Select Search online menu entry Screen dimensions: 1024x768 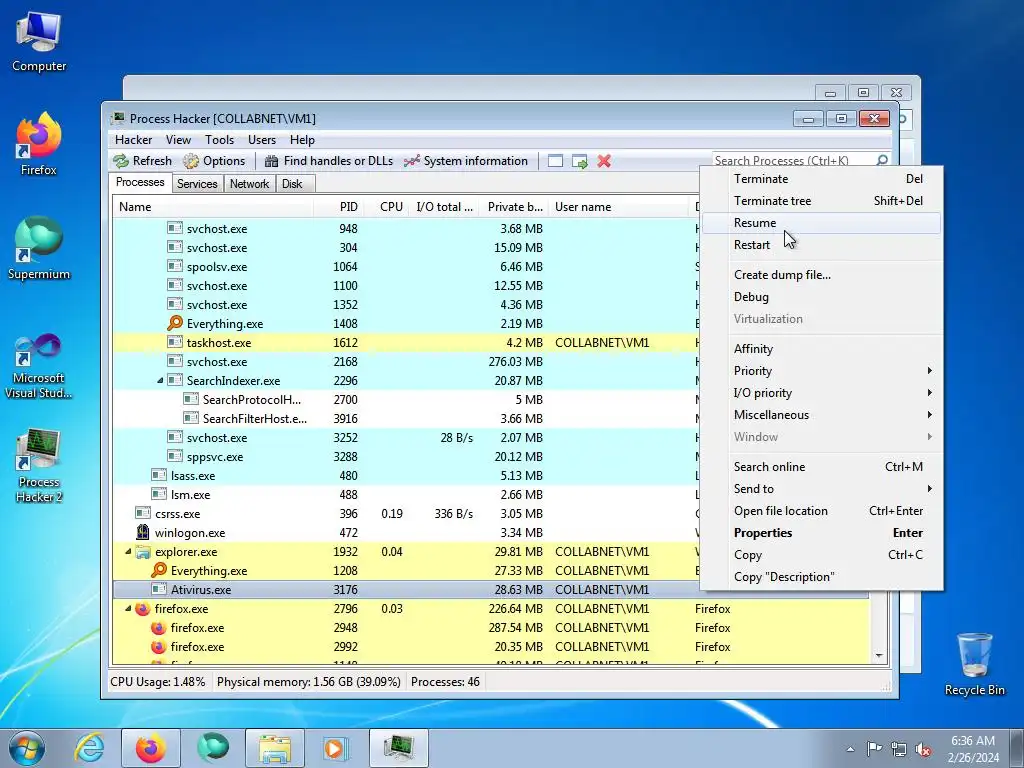click(822, 467)
